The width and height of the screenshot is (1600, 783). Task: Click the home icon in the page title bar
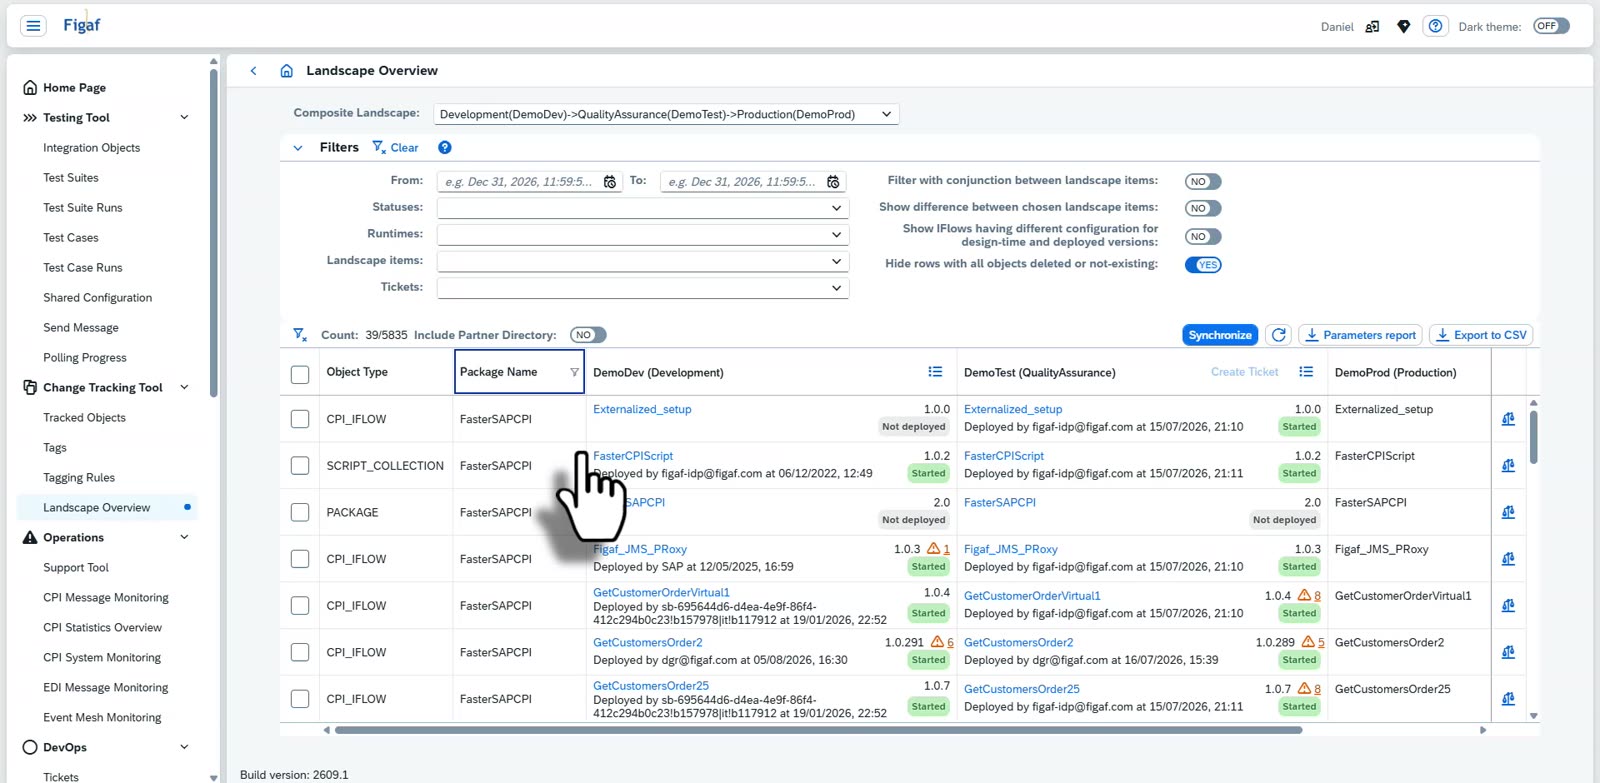286,71
